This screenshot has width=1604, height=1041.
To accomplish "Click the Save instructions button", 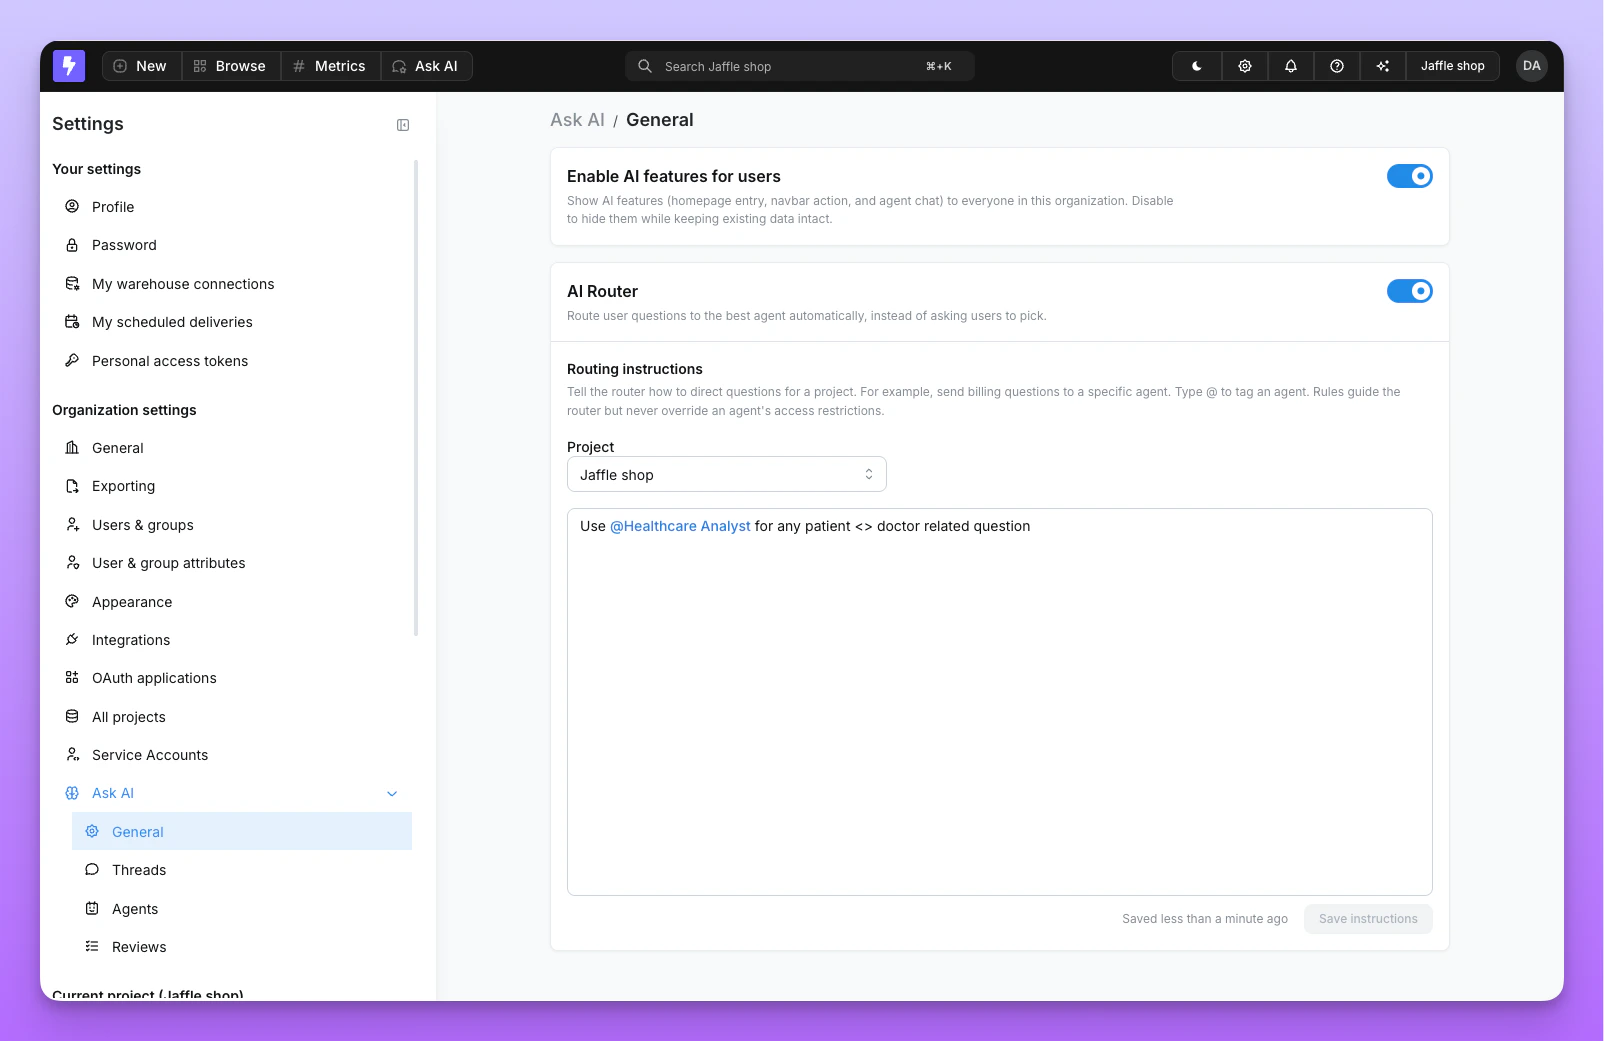I will tap(1368, 919).
